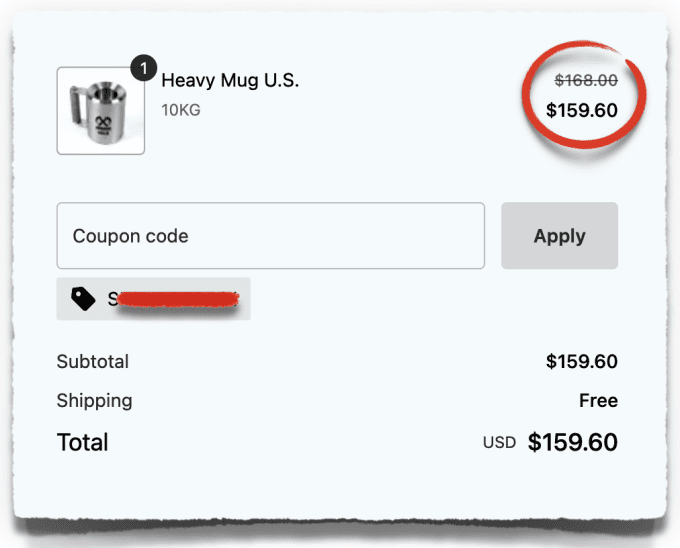Click the Total label
Screen dimensions: 680x548
tap(82, 442)
